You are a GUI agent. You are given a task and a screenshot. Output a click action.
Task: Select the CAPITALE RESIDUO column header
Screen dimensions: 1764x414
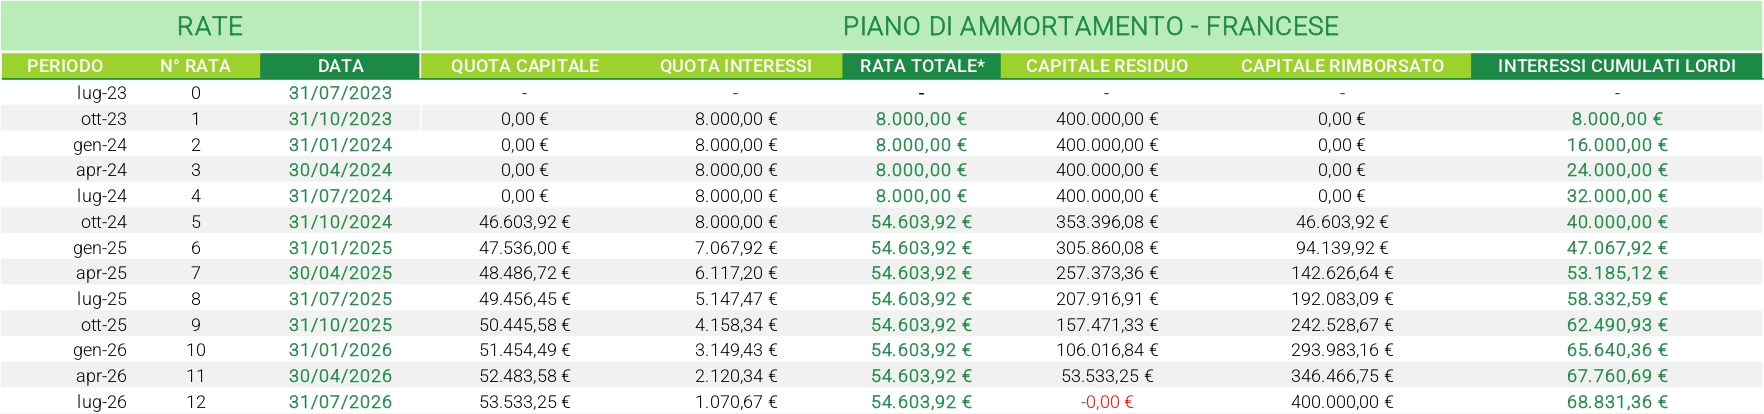pos(1107,66)
